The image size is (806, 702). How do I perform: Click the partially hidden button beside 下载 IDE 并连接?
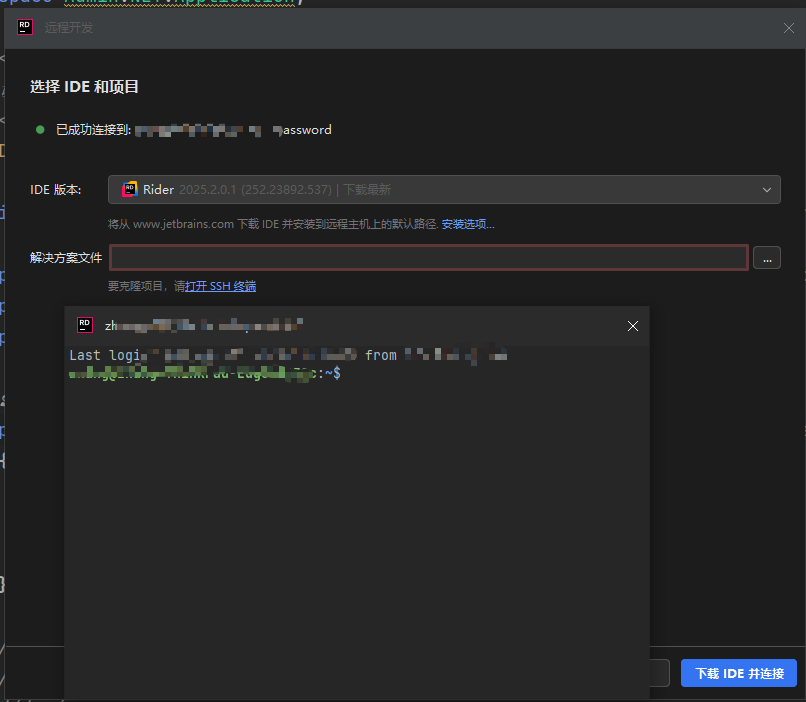(660, 673)
